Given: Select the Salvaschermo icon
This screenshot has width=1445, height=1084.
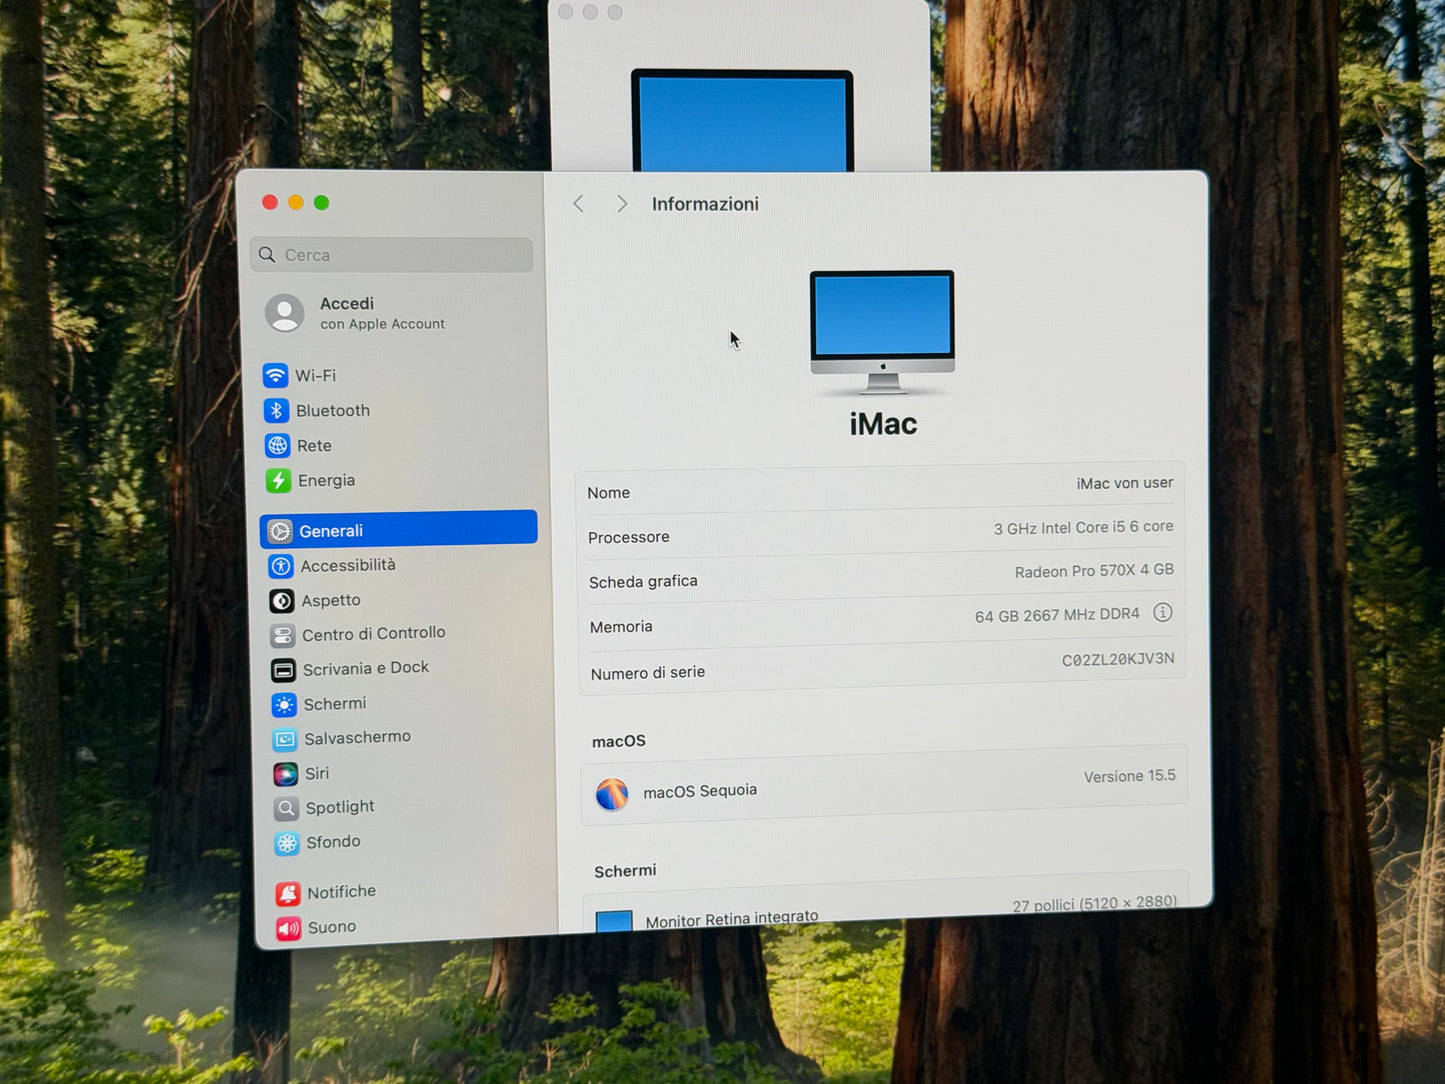Looking at the screenshot, I should [x=285, y=739].
